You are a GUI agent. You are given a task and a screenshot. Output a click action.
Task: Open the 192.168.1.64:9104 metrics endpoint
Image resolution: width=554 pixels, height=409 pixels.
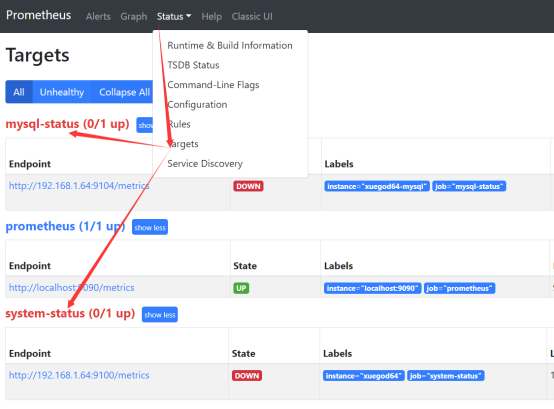pyautogui.click(x=79, y=186)
